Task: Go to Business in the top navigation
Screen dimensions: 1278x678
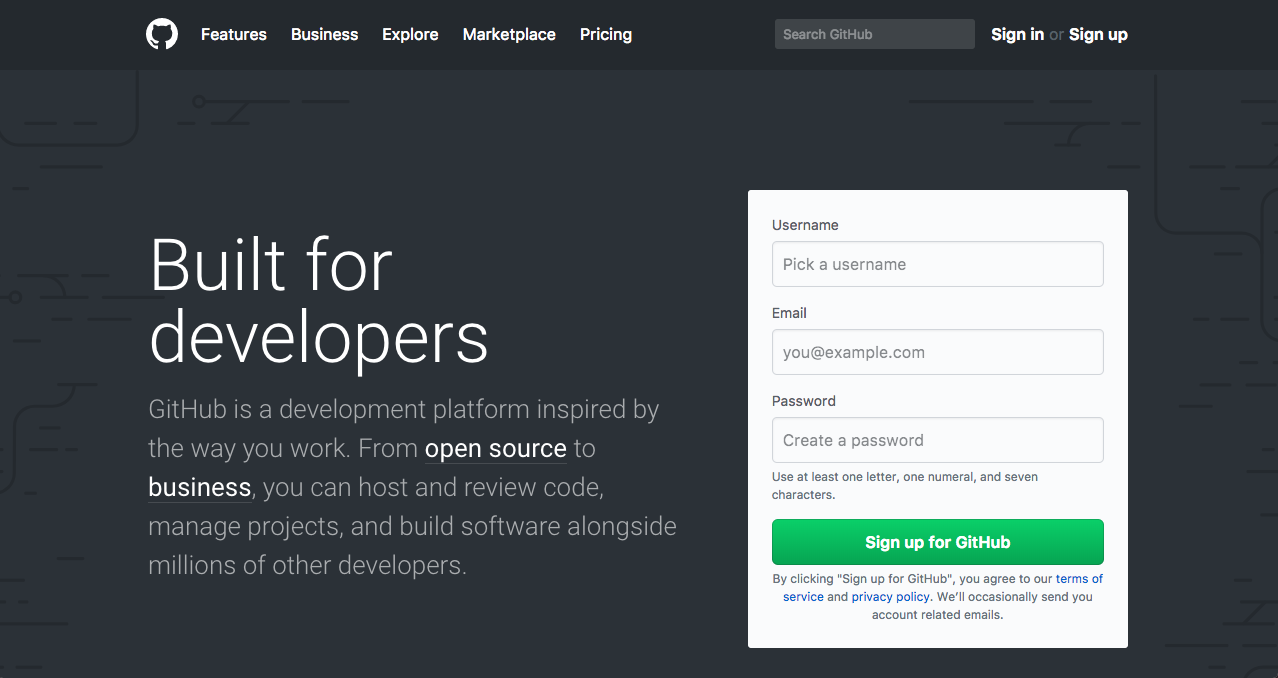Action: 324,34
